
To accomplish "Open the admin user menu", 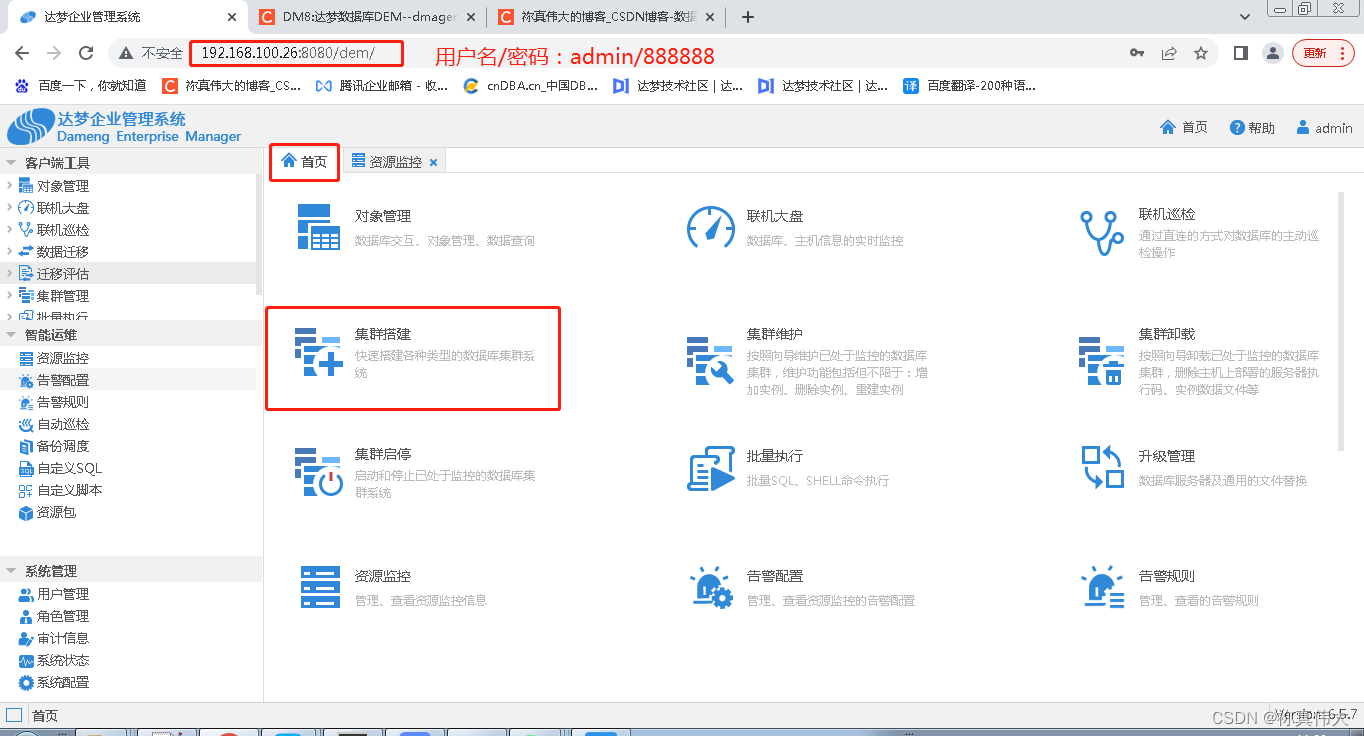I will [x=1324, y=127].
